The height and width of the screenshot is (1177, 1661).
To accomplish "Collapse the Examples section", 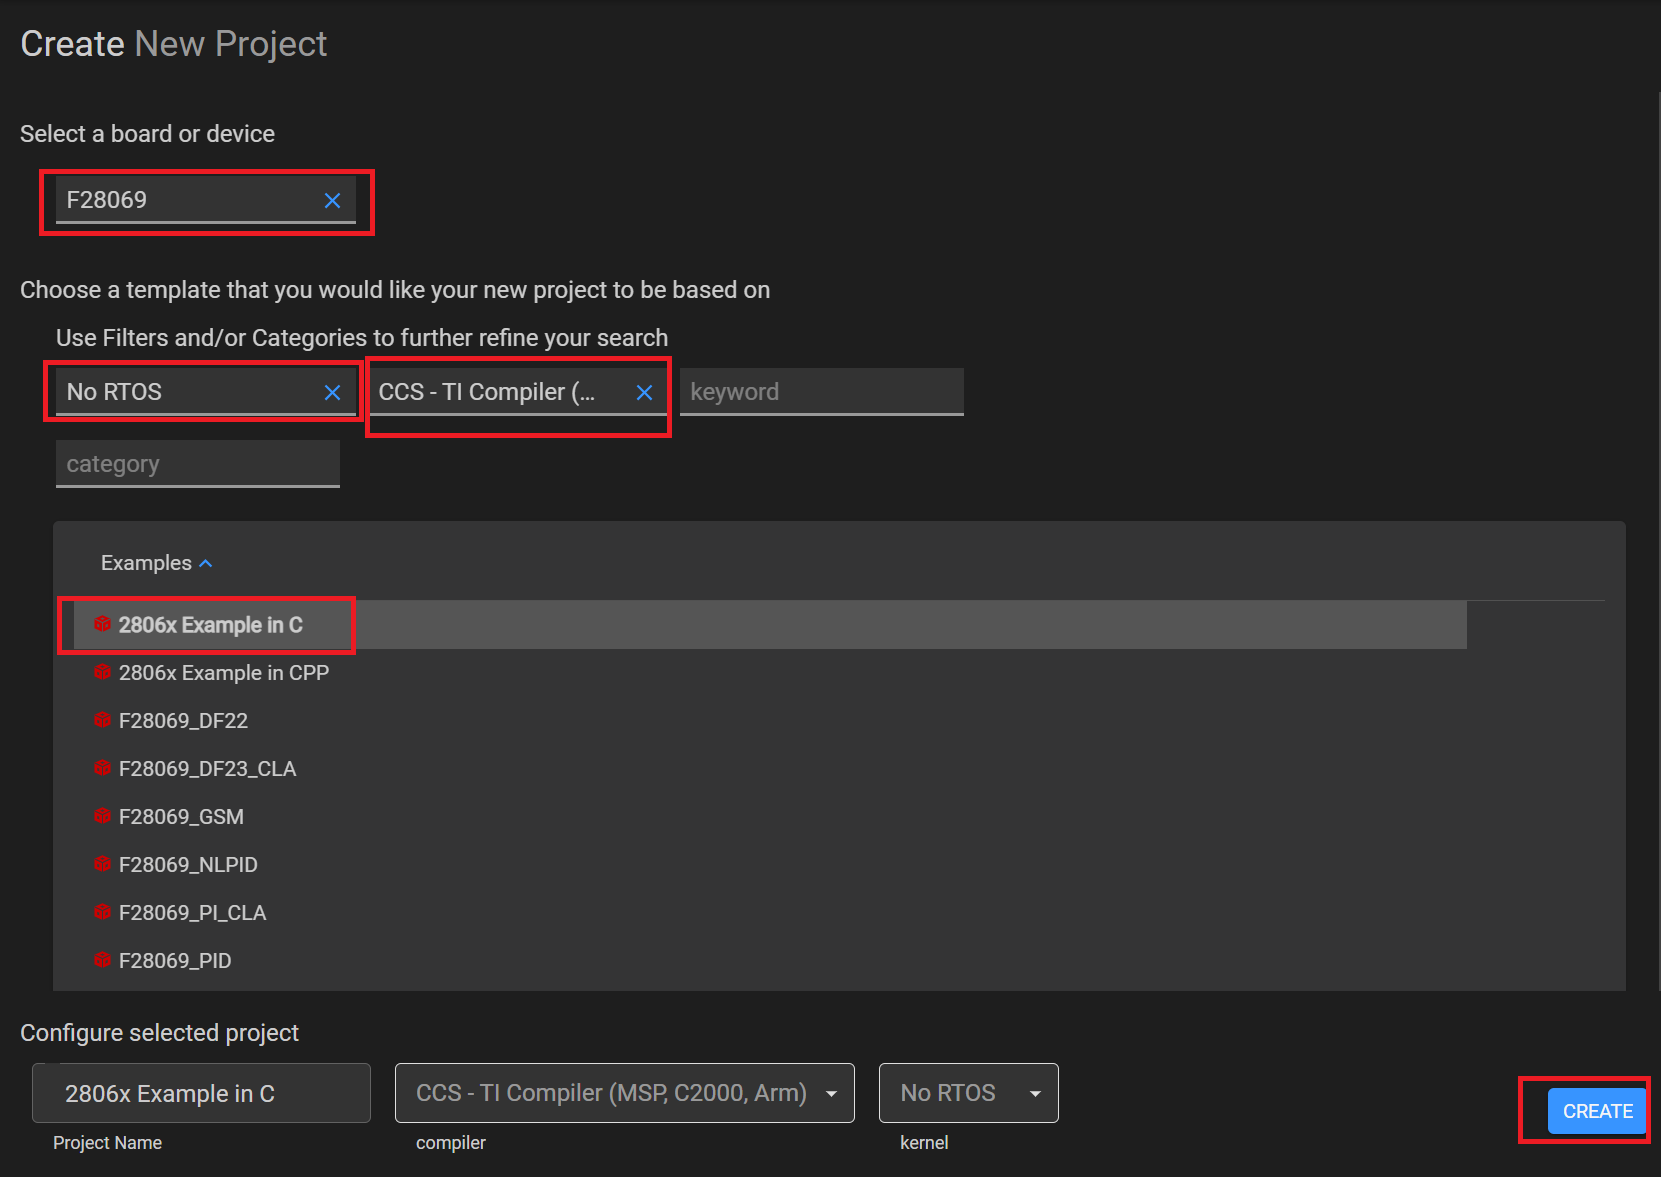I will 156,563.
